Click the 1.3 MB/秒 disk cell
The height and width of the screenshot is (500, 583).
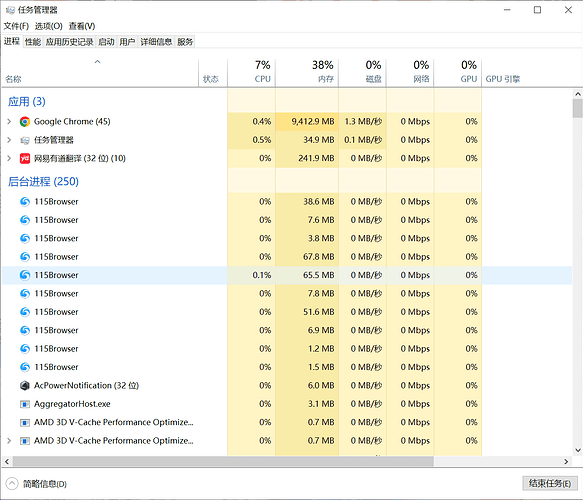[363, 122]
